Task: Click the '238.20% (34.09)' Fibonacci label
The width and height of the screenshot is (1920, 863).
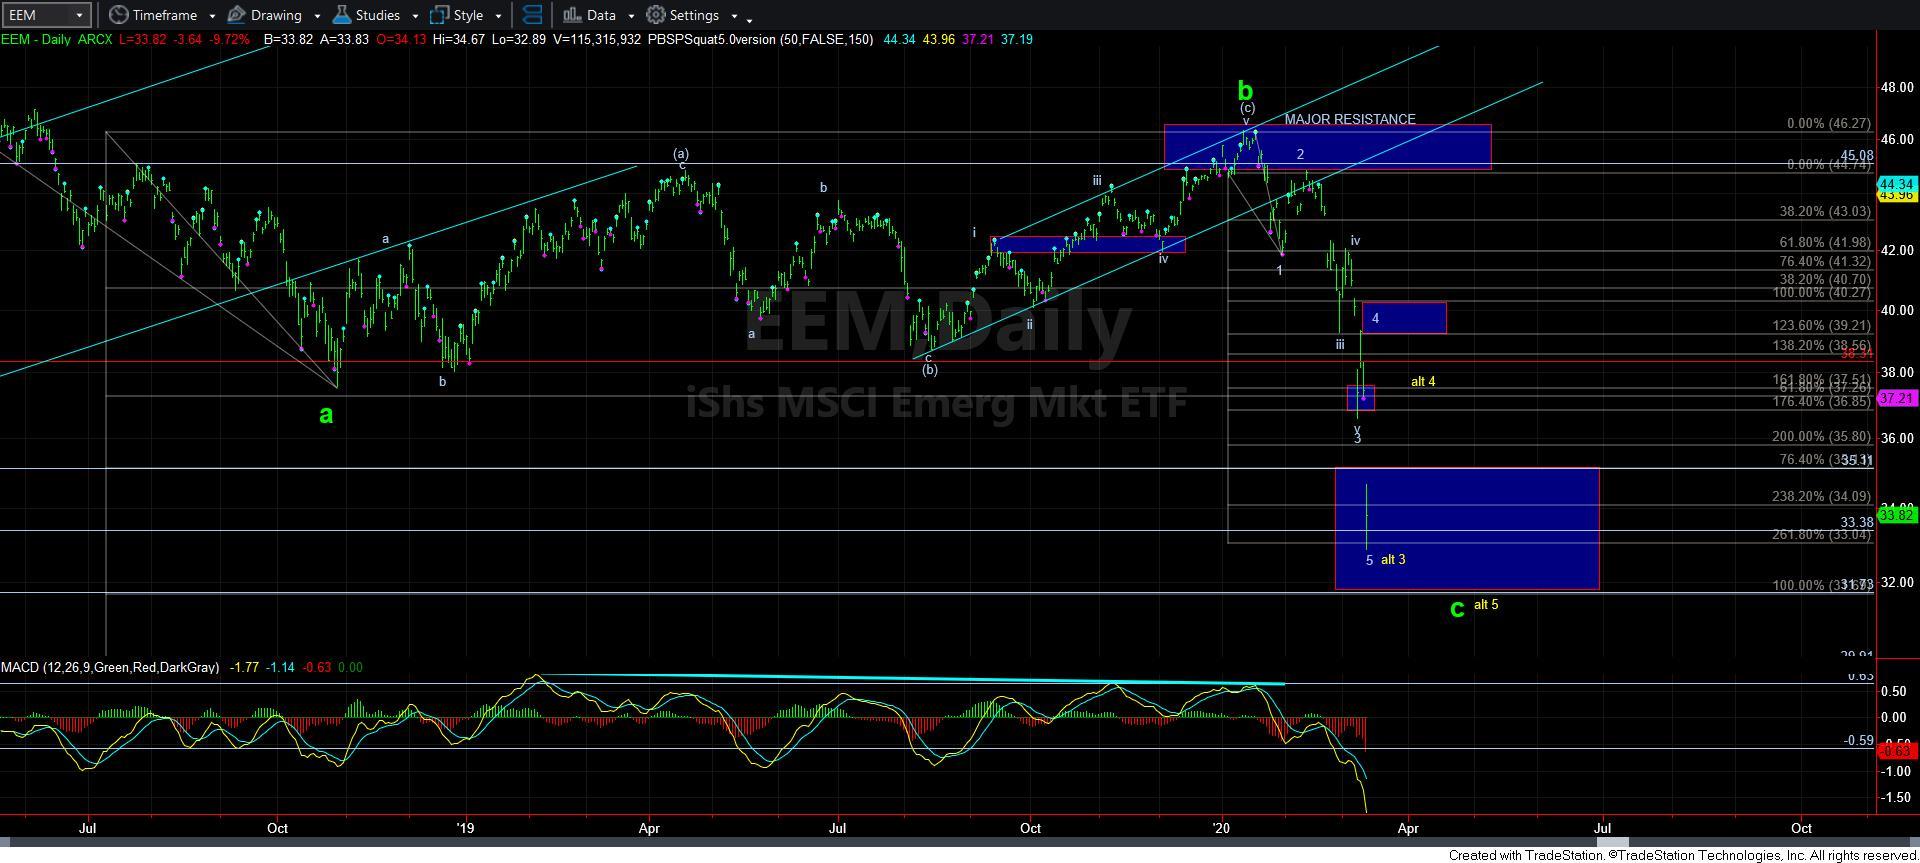Action: 1821,496
